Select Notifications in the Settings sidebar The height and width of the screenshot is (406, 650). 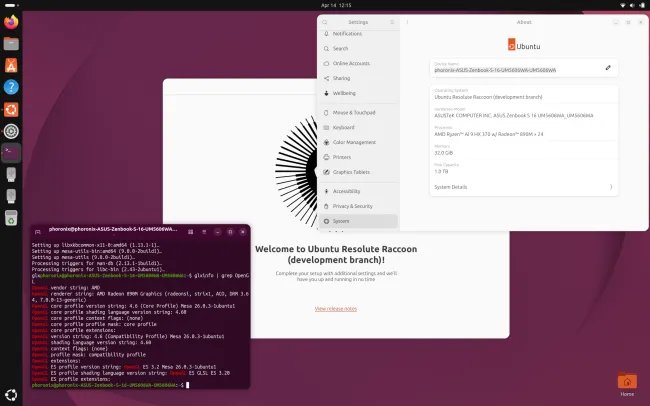point(359,34)
